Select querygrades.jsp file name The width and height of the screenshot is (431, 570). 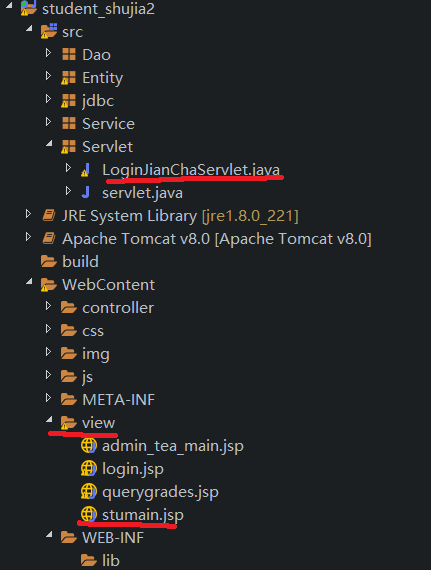[x=160, y=492]
